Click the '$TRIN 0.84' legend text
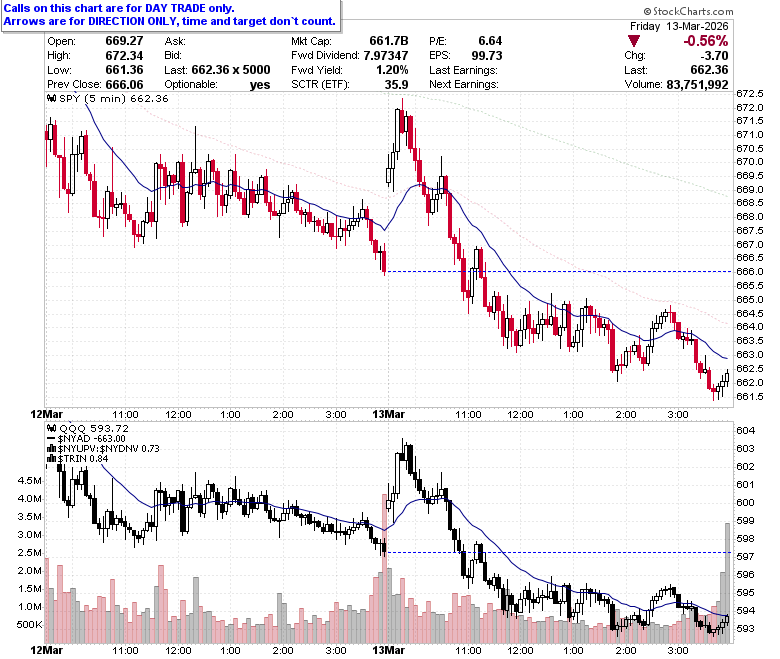The height and width of the screenshot is (659, 780). point(83,459)
